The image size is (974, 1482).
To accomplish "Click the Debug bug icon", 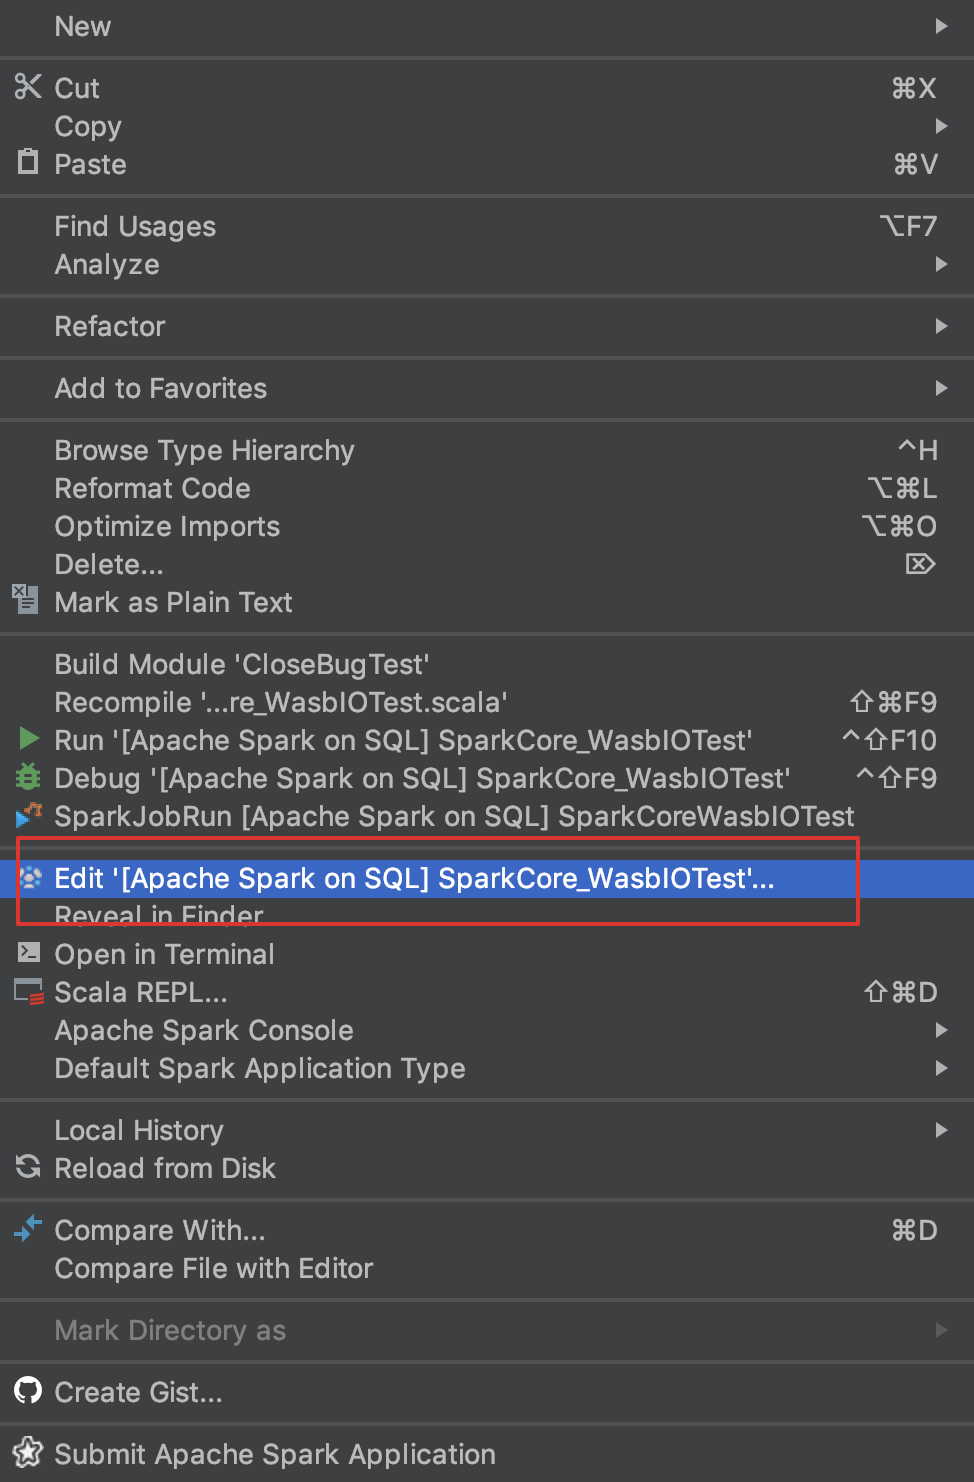I will 27,778.
